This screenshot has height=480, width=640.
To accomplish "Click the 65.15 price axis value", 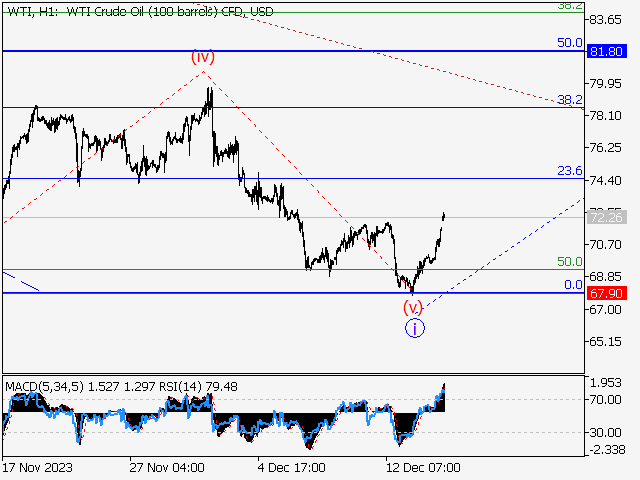I will [x=606, y=341].
